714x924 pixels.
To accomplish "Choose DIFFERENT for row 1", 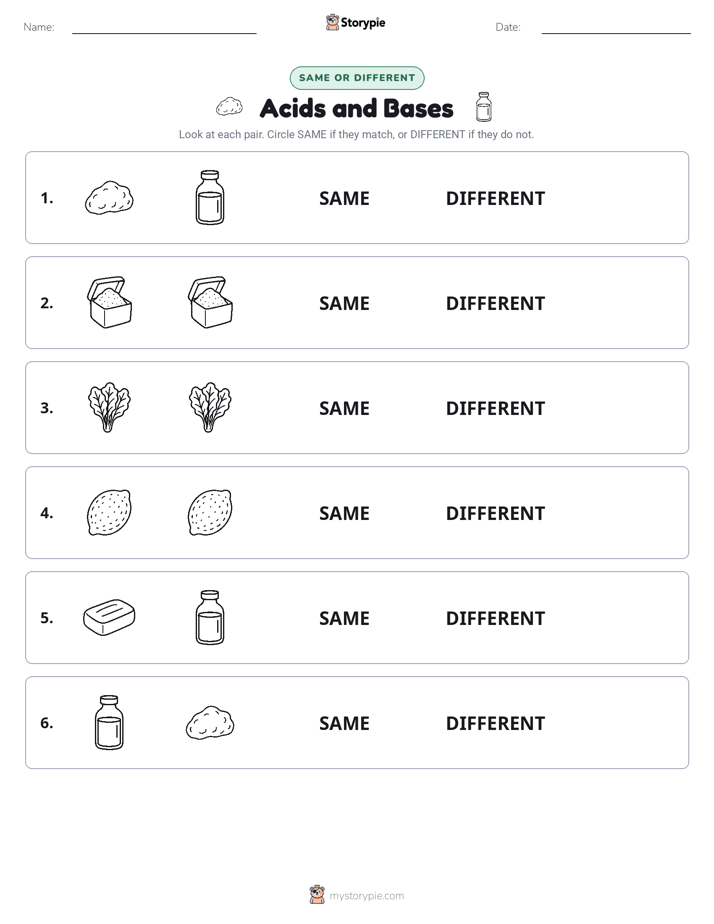I will tap(495, 198).
